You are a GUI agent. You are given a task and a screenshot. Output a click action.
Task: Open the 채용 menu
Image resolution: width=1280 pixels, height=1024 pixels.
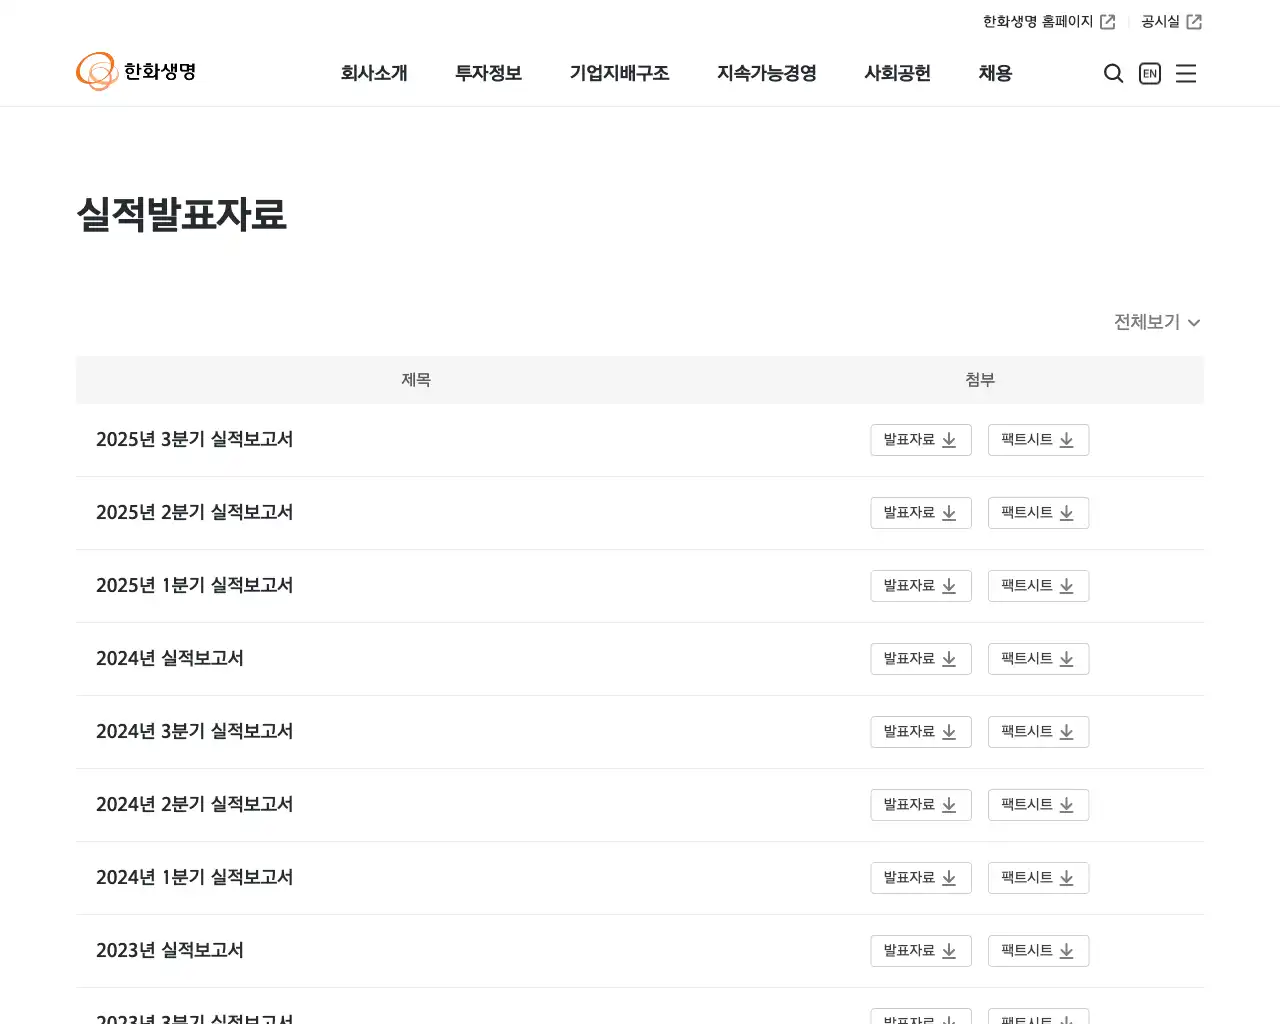(994, 73)
